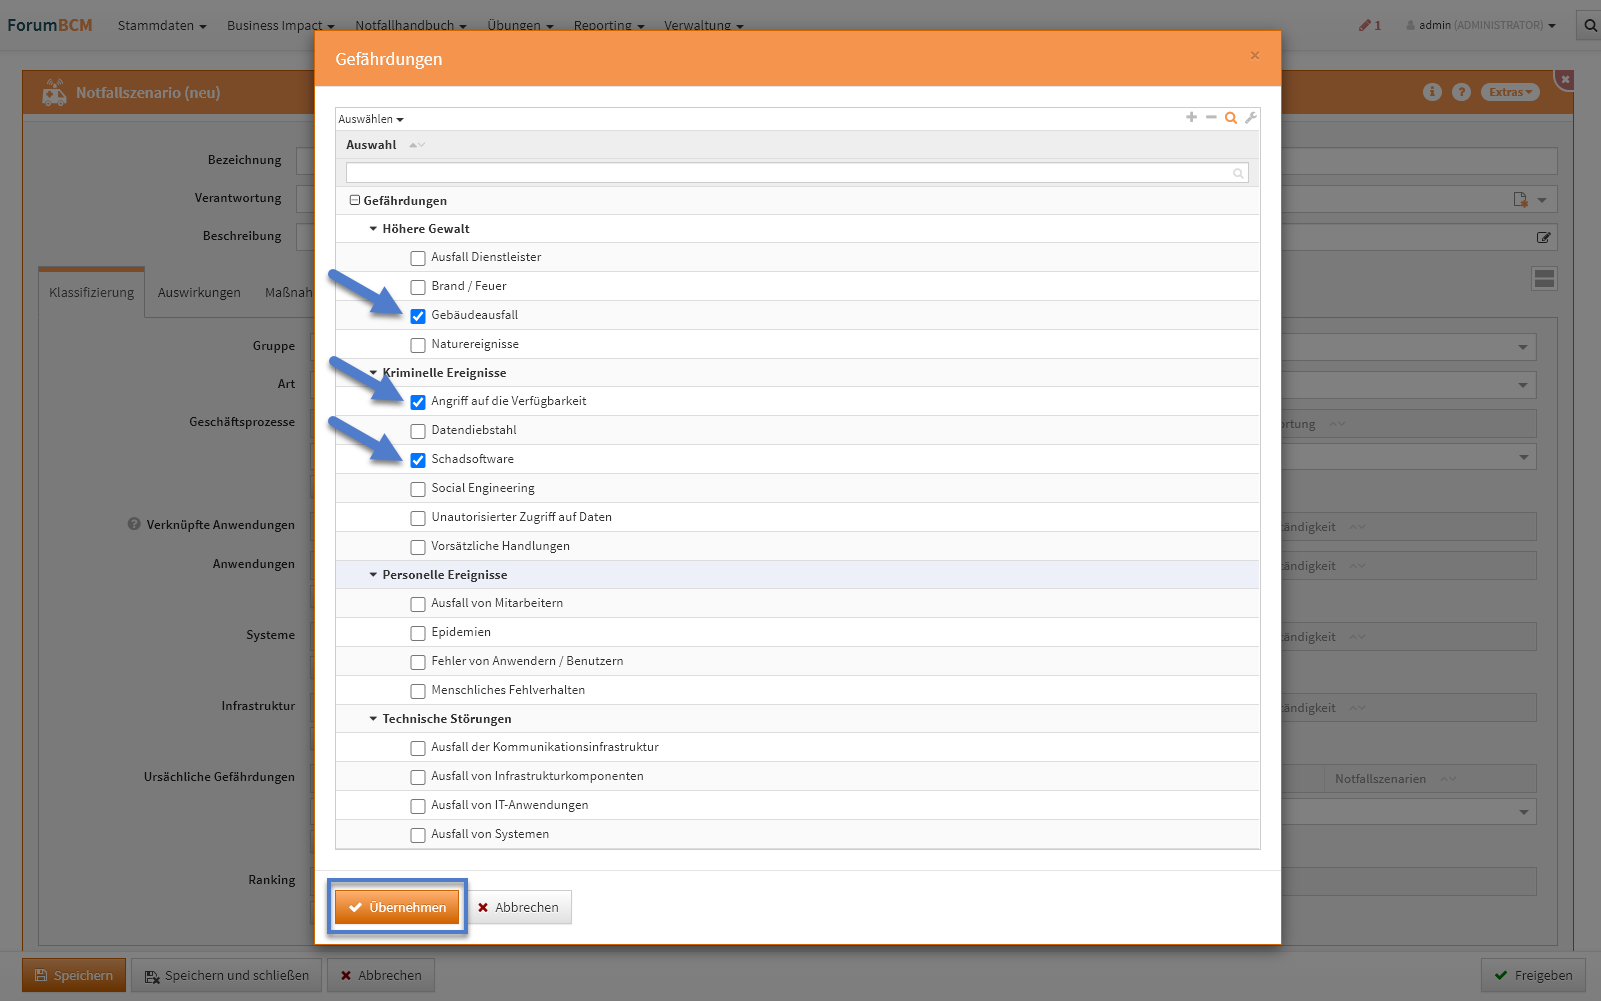This screenshot has width=1601, height=1001.
Task: Check the Ausfall von Mitarbeitern checkbox
Action: pyautogui.click(x=418, y=604)
